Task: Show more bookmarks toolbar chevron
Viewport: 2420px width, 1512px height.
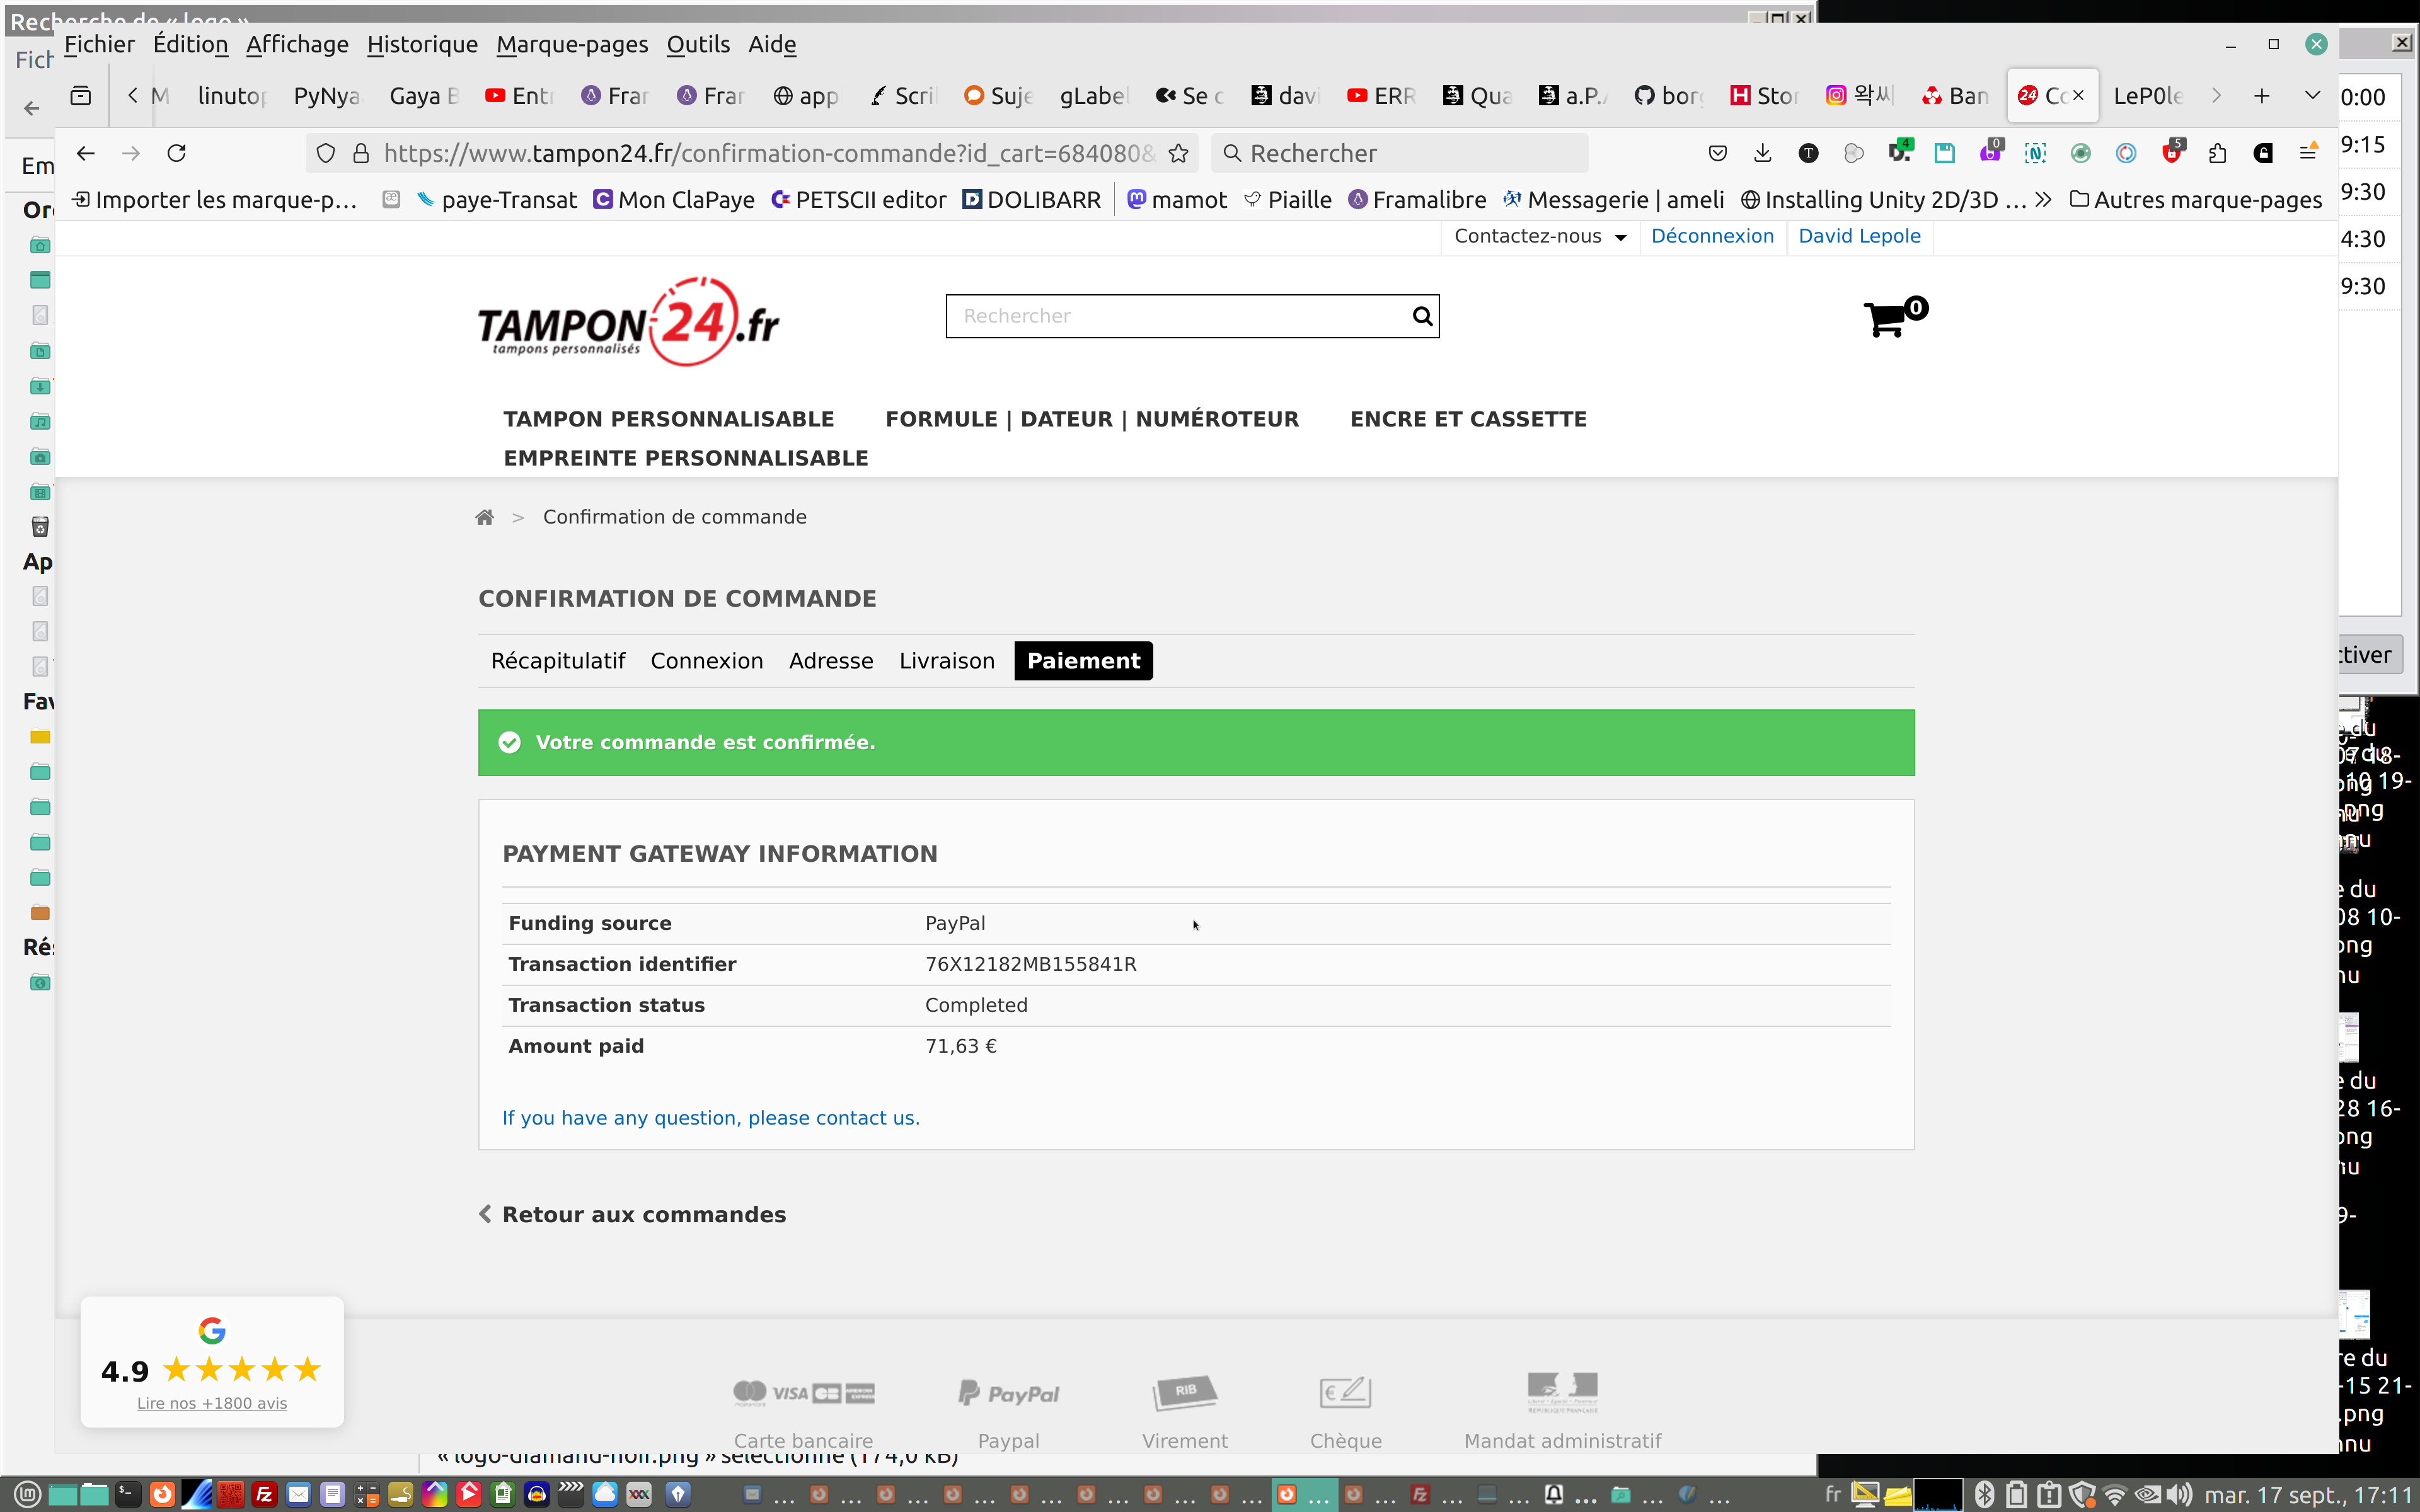Action: point(2044,200)
